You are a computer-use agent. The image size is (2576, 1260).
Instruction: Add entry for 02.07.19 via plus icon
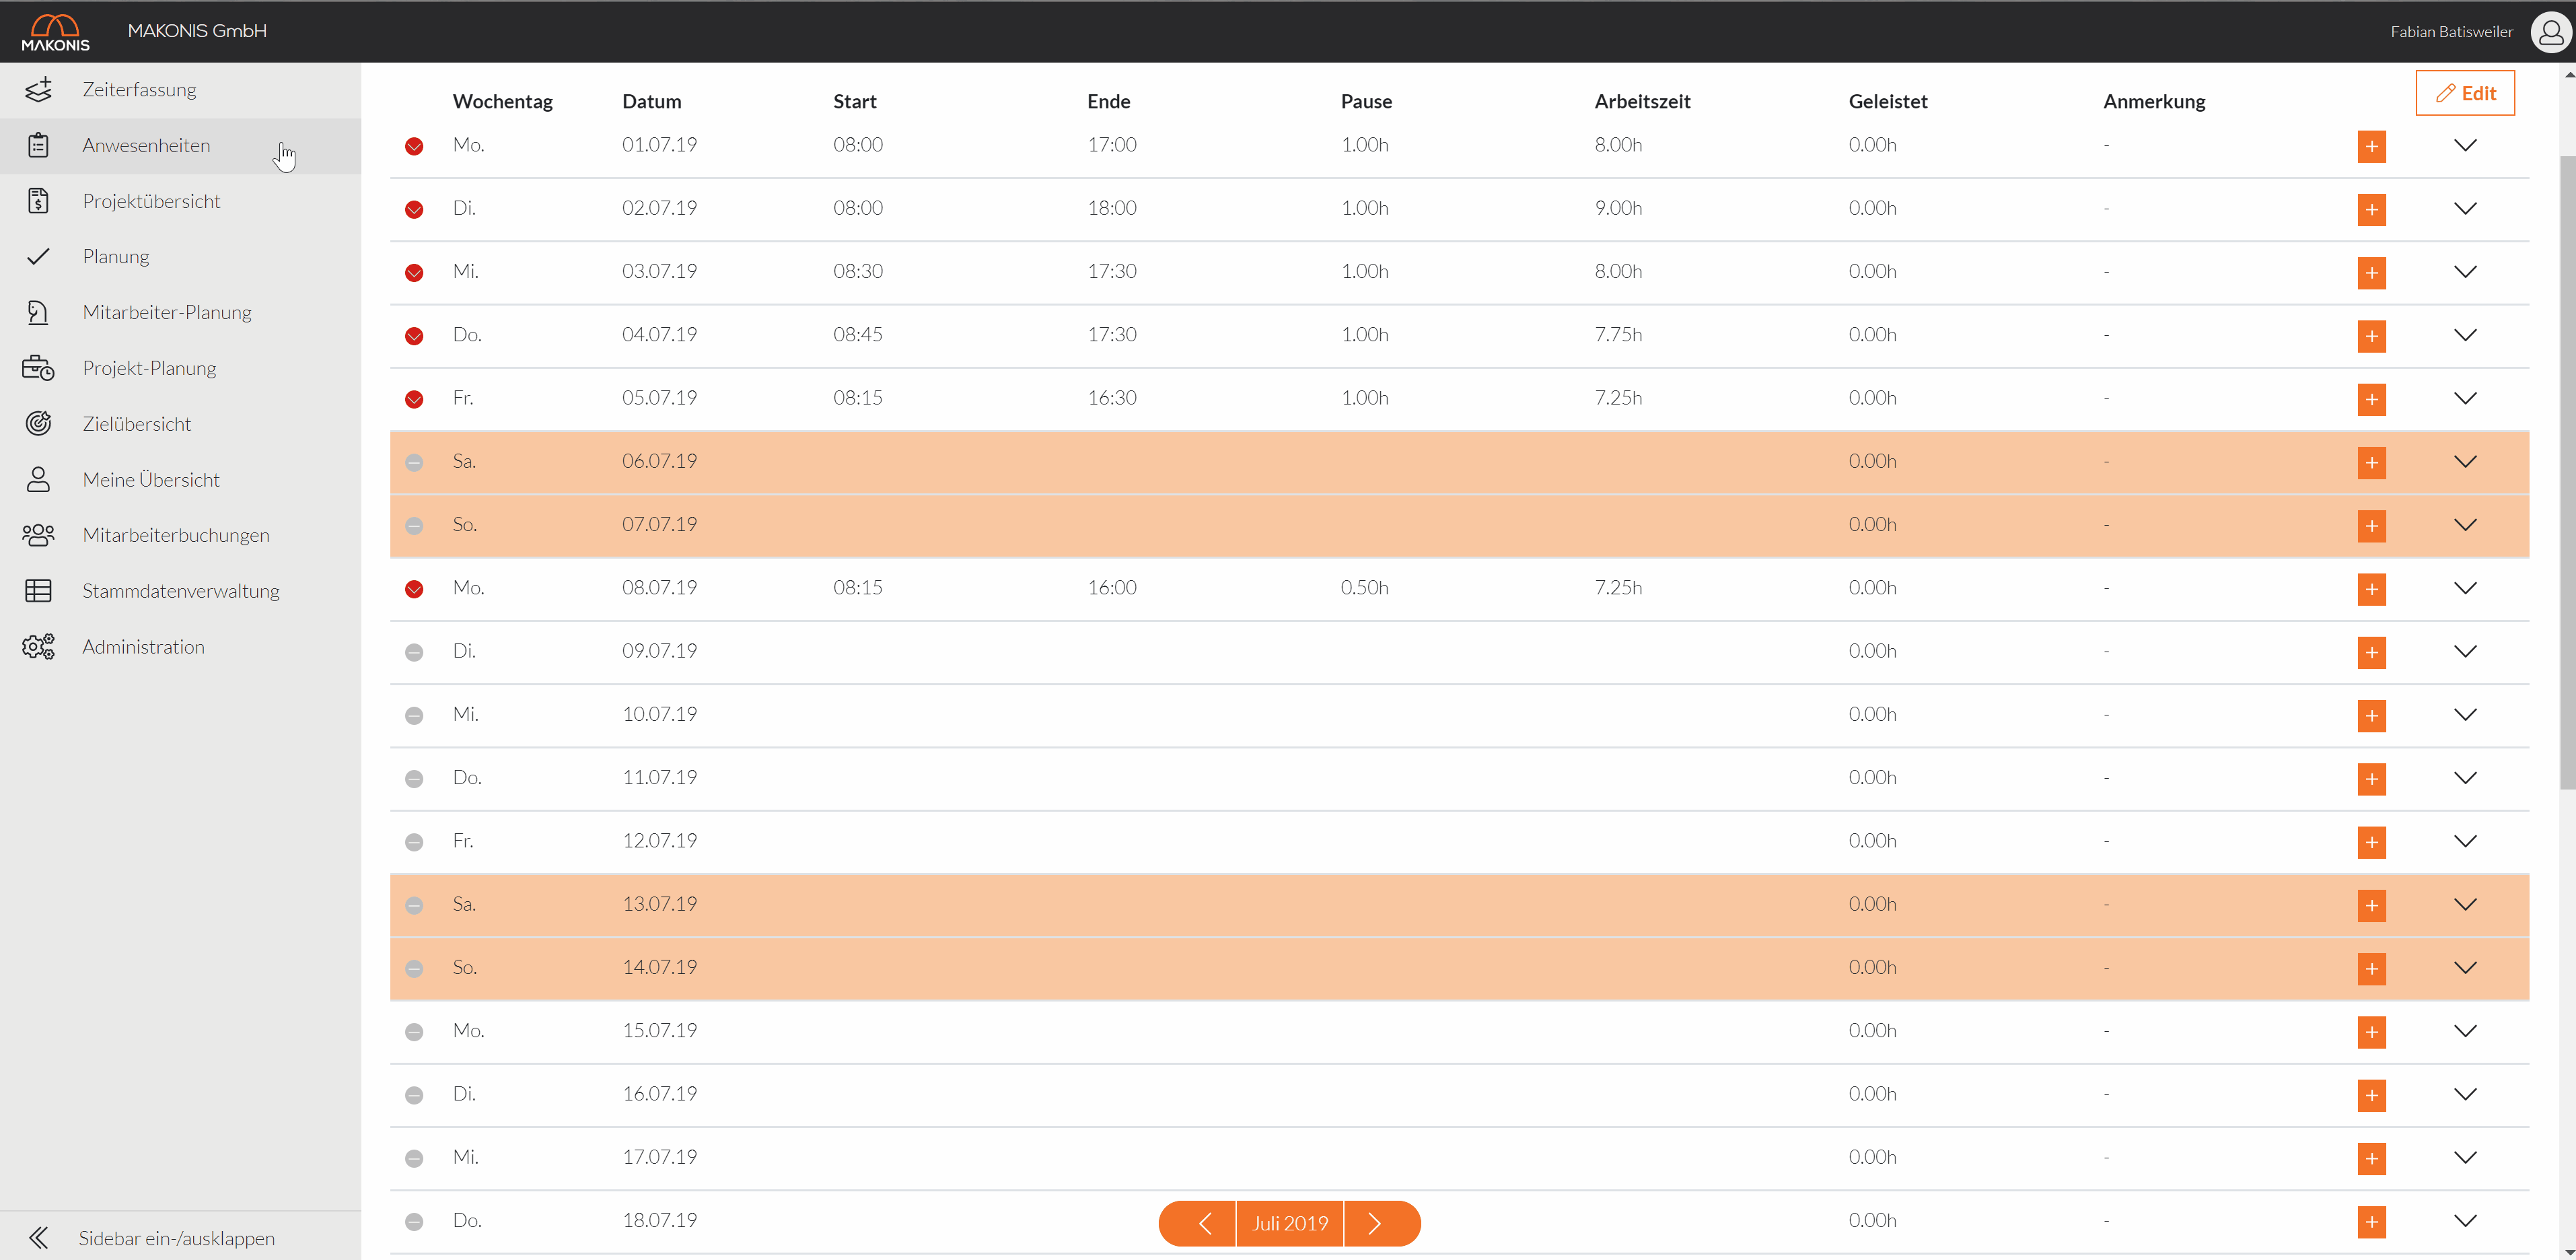click(x=2372, y=209)
